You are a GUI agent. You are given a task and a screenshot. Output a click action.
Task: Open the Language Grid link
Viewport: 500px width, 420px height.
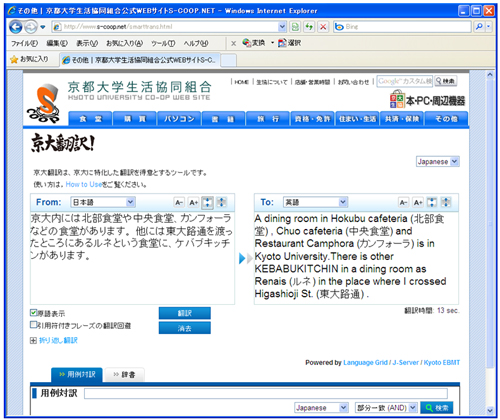(365, 363)
